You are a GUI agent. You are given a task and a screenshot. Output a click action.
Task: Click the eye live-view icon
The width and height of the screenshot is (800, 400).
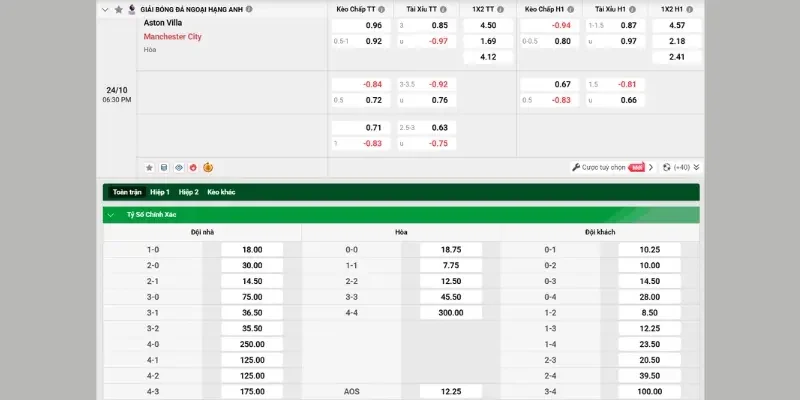[x=179, y=167]
